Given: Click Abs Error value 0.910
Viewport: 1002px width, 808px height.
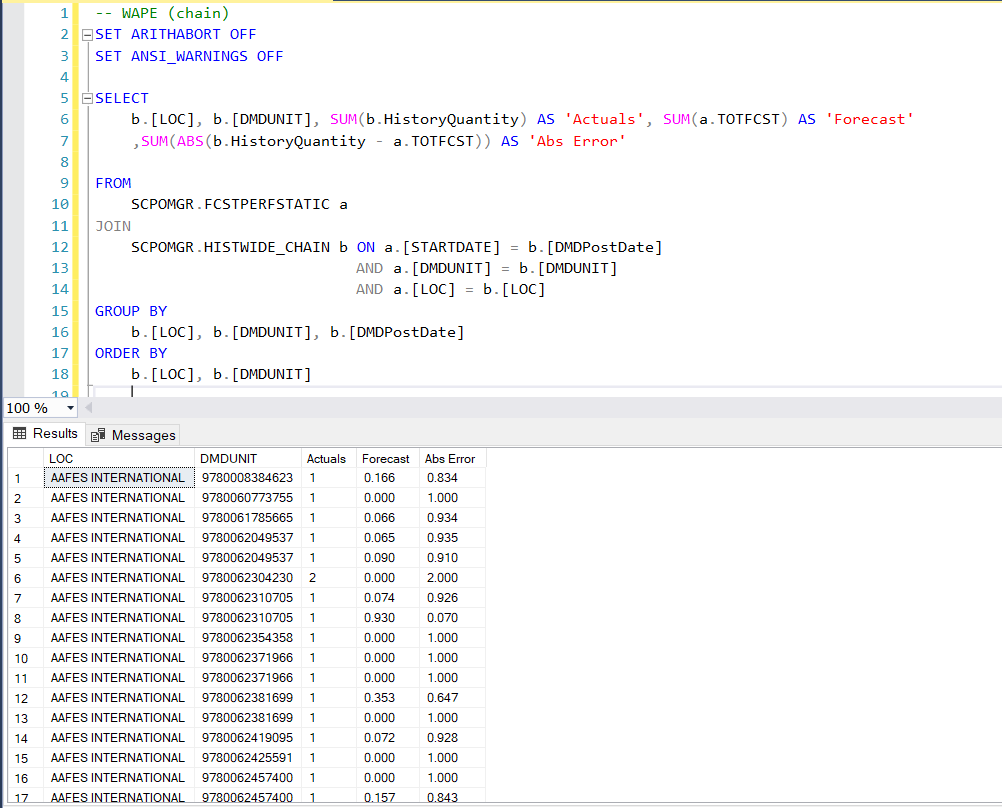Looking at the screenshot, I should point(452,558).
